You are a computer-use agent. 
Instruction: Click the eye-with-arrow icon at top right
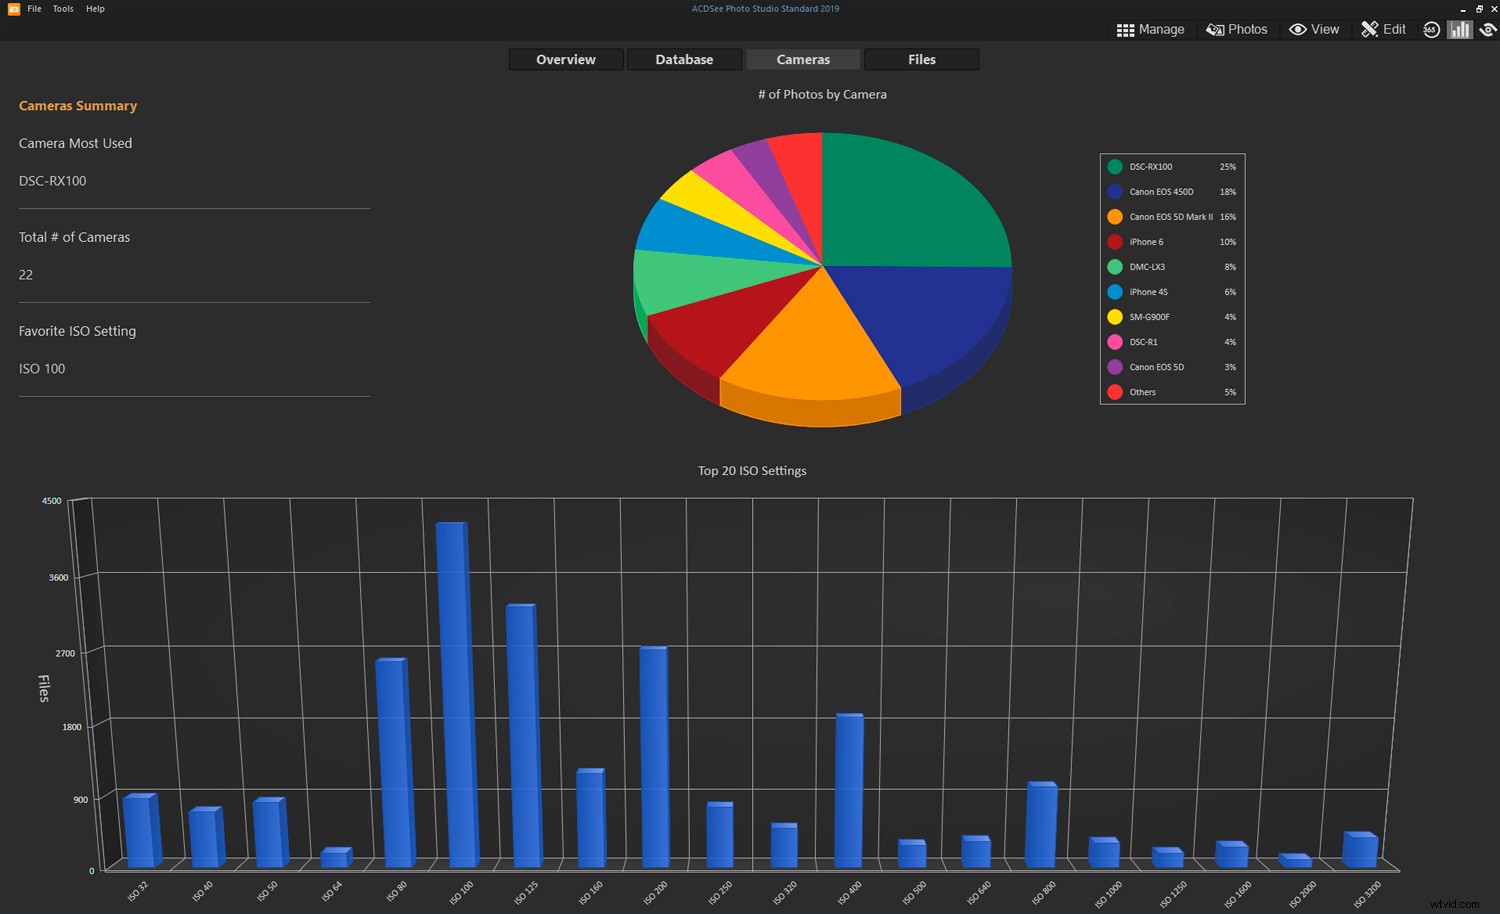coord(1488,29)
